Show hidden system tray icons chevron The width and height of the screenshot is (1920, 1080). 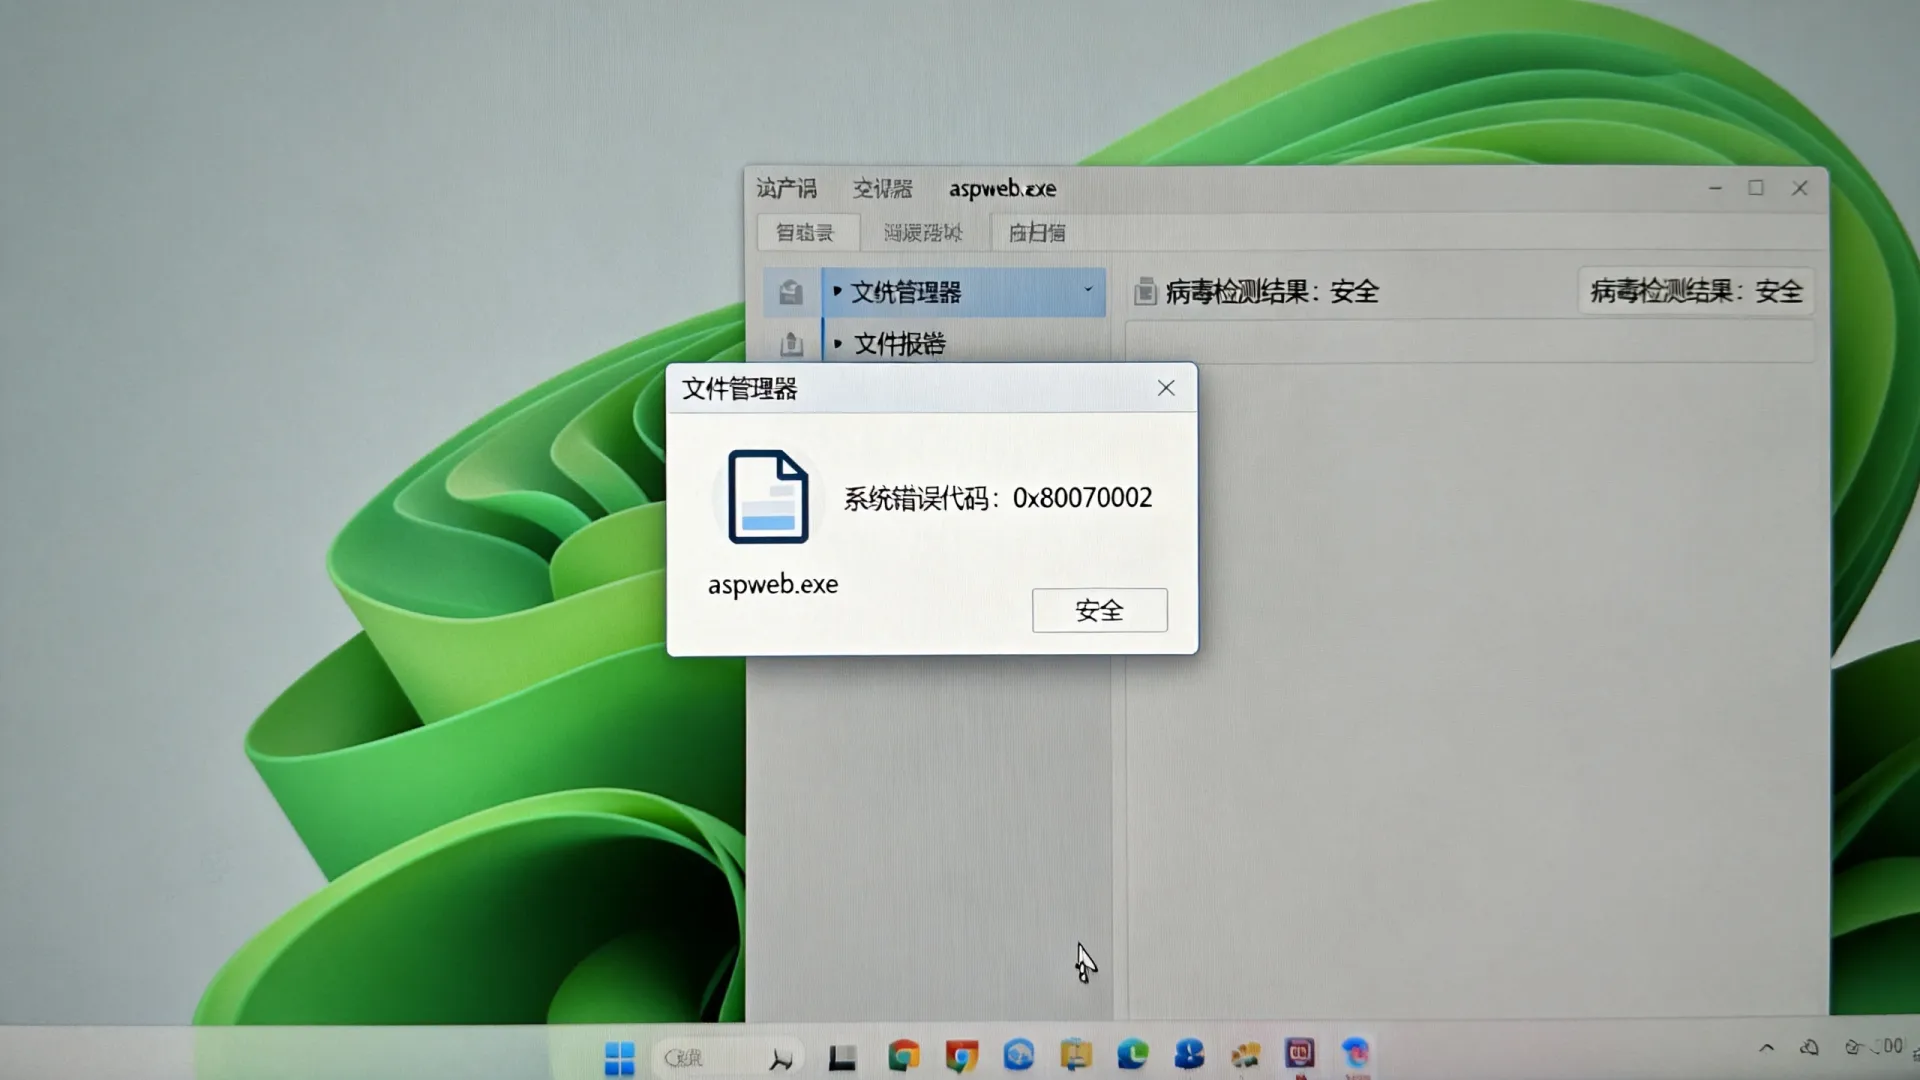pyautogui.click(x=1767, y=1048)
